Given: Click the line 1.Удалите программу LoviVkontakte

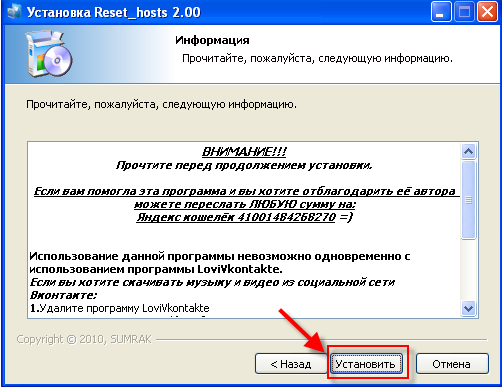Looking at the screenshot, I should [120, 308].
